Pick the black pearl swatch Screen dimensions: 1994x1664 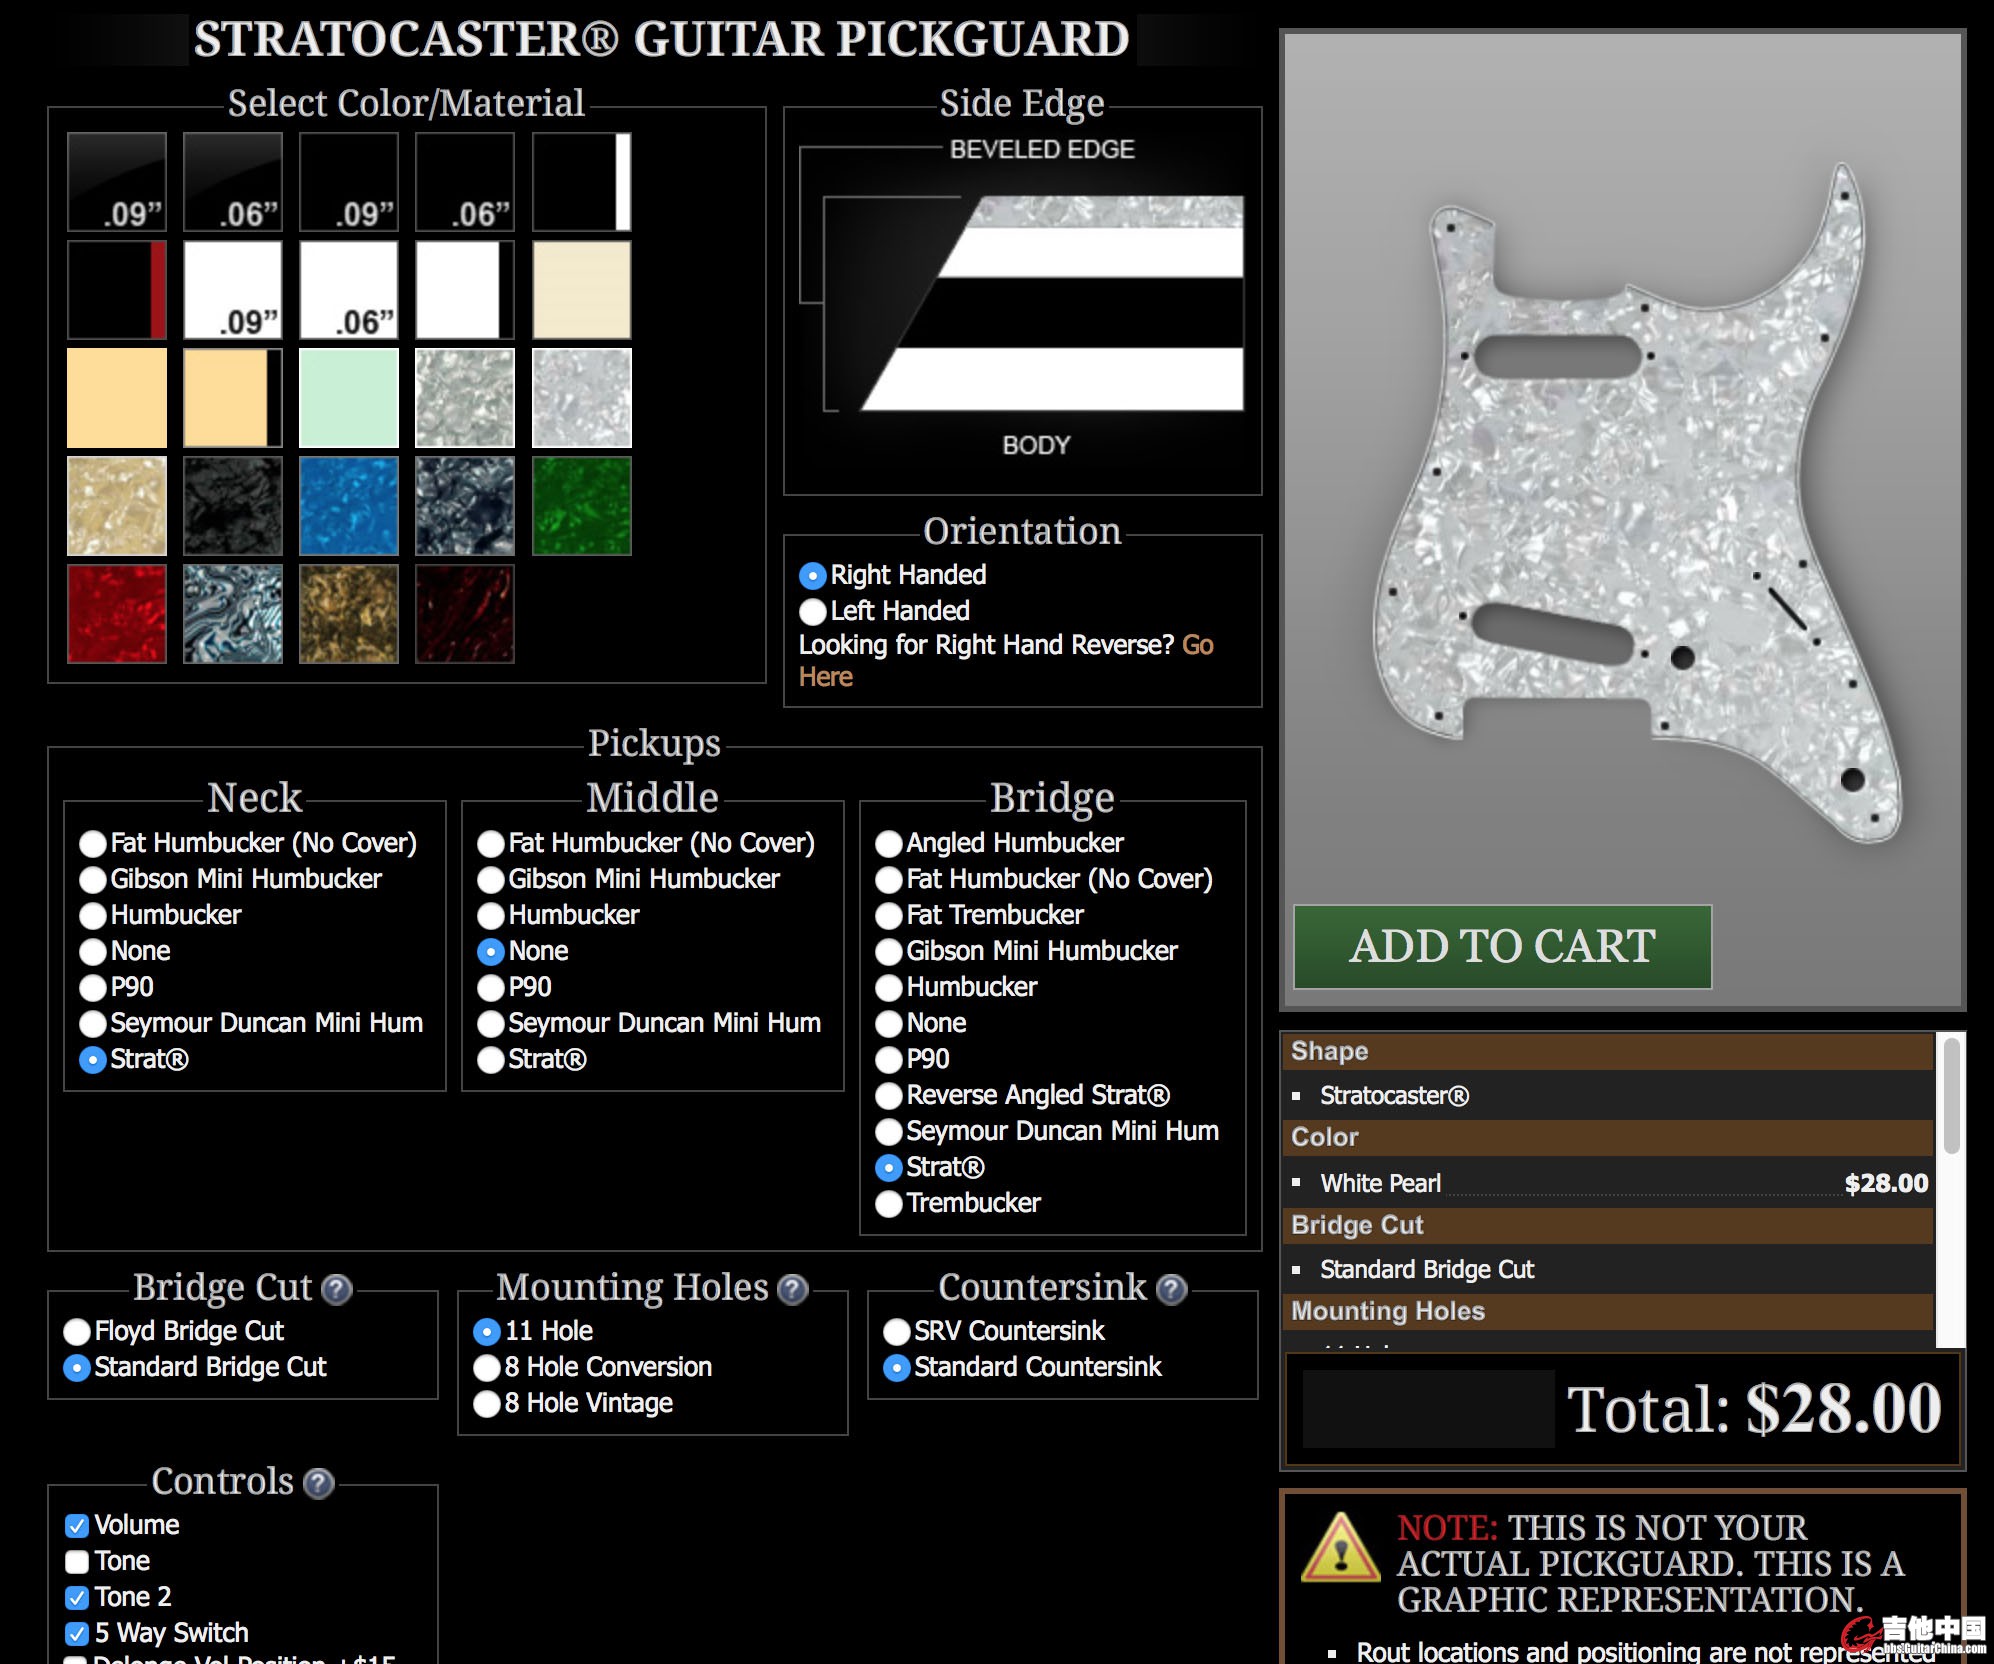pos(233,506)
